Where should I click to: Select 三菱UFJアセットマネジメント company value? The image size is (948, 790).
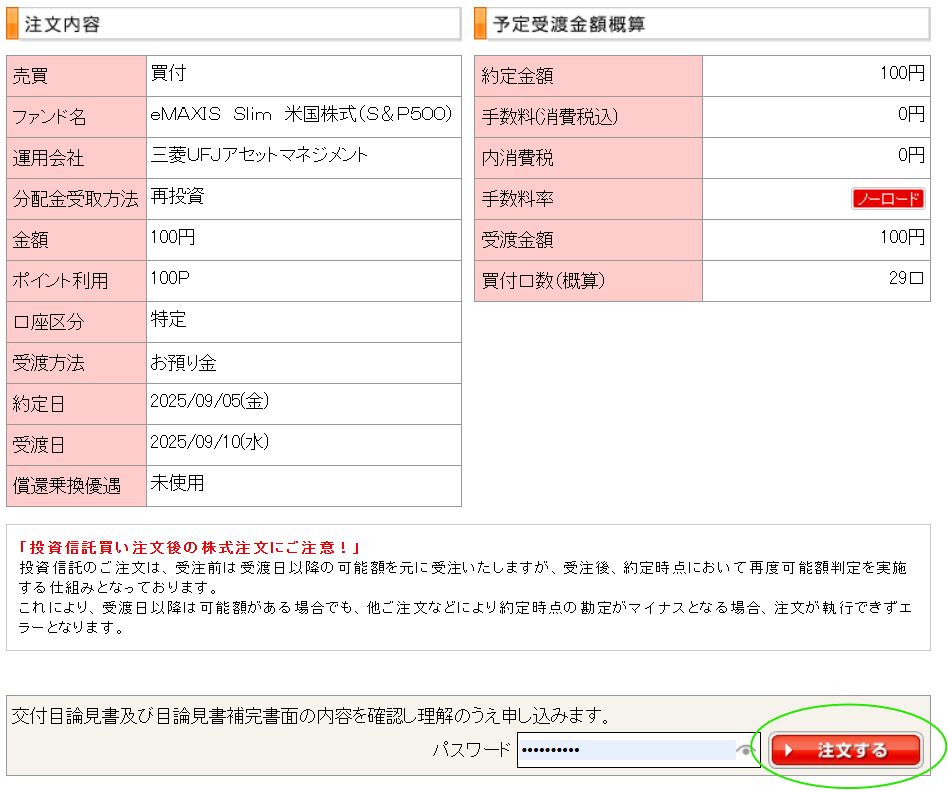click(259, 155)
